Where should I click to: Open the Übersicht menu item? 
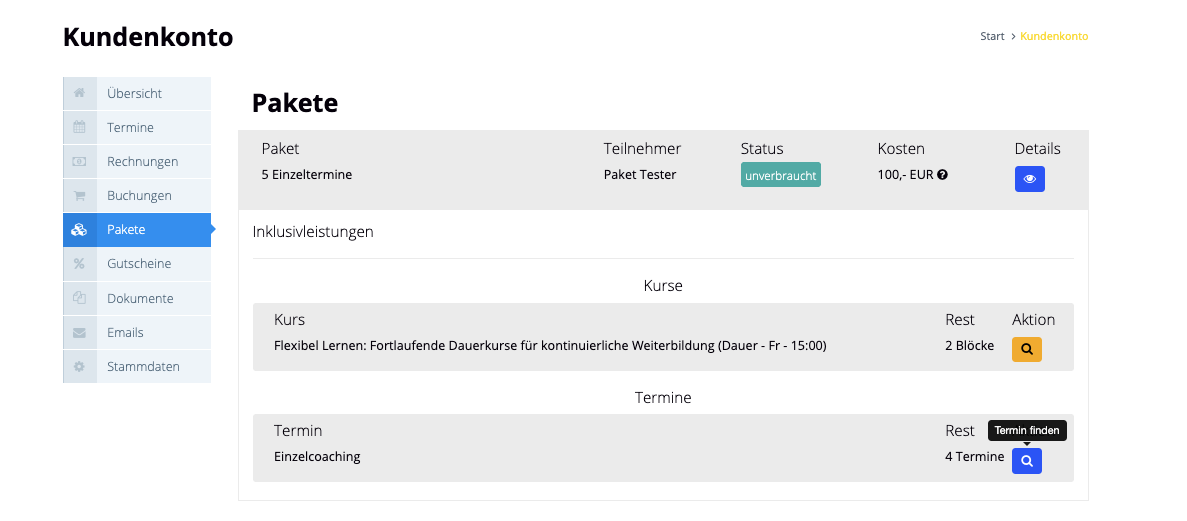[x=135, y=93]
